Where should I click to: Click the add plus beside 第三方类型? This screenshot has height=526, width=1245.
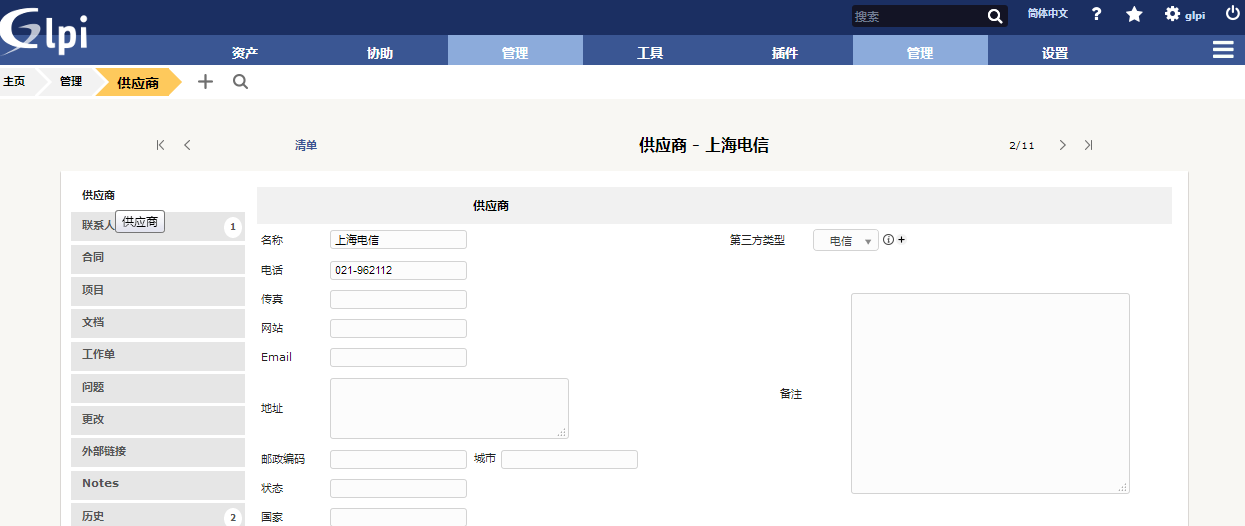[x=901, y=240]
